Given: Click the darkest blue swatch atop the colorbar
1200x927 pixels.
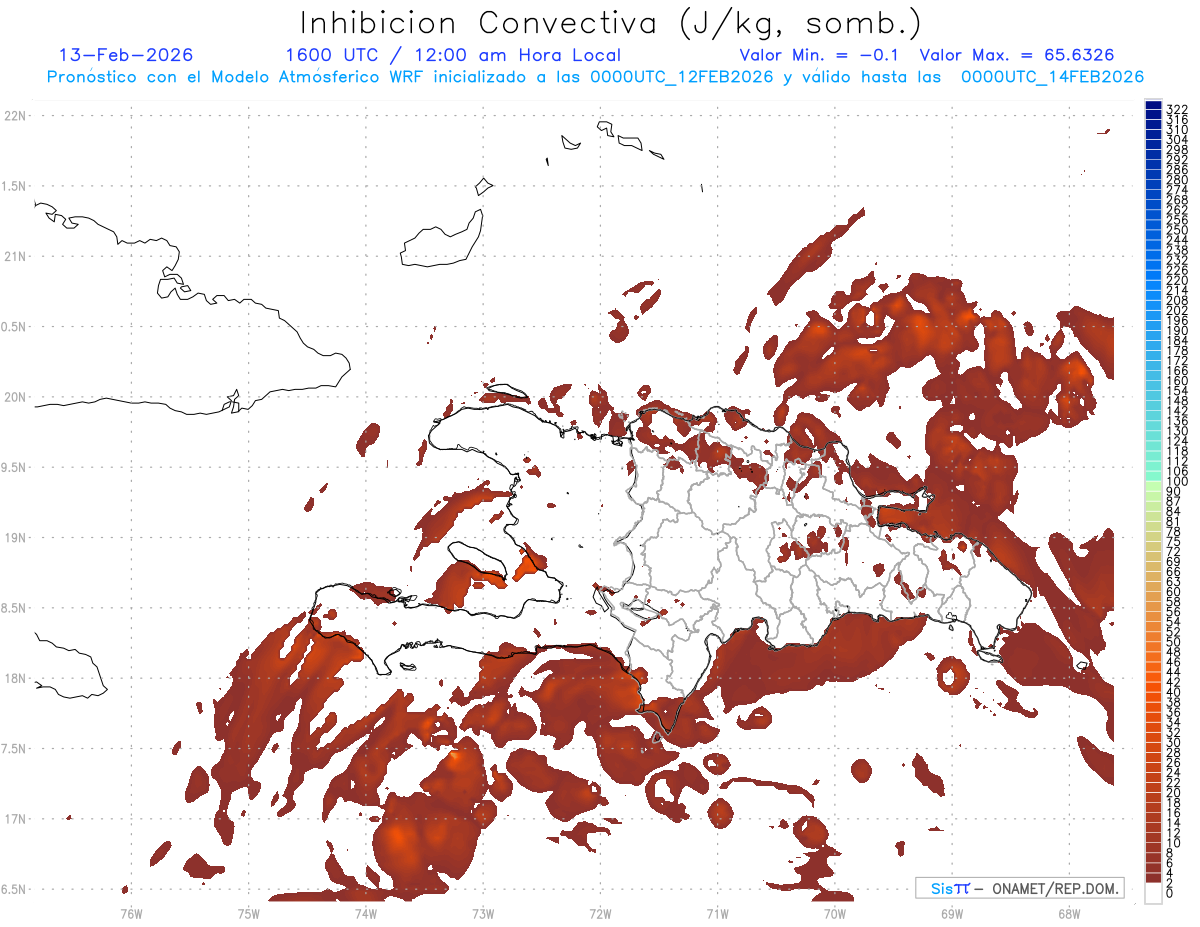Looking at the screenshot, I should (x=1154, y=107).
